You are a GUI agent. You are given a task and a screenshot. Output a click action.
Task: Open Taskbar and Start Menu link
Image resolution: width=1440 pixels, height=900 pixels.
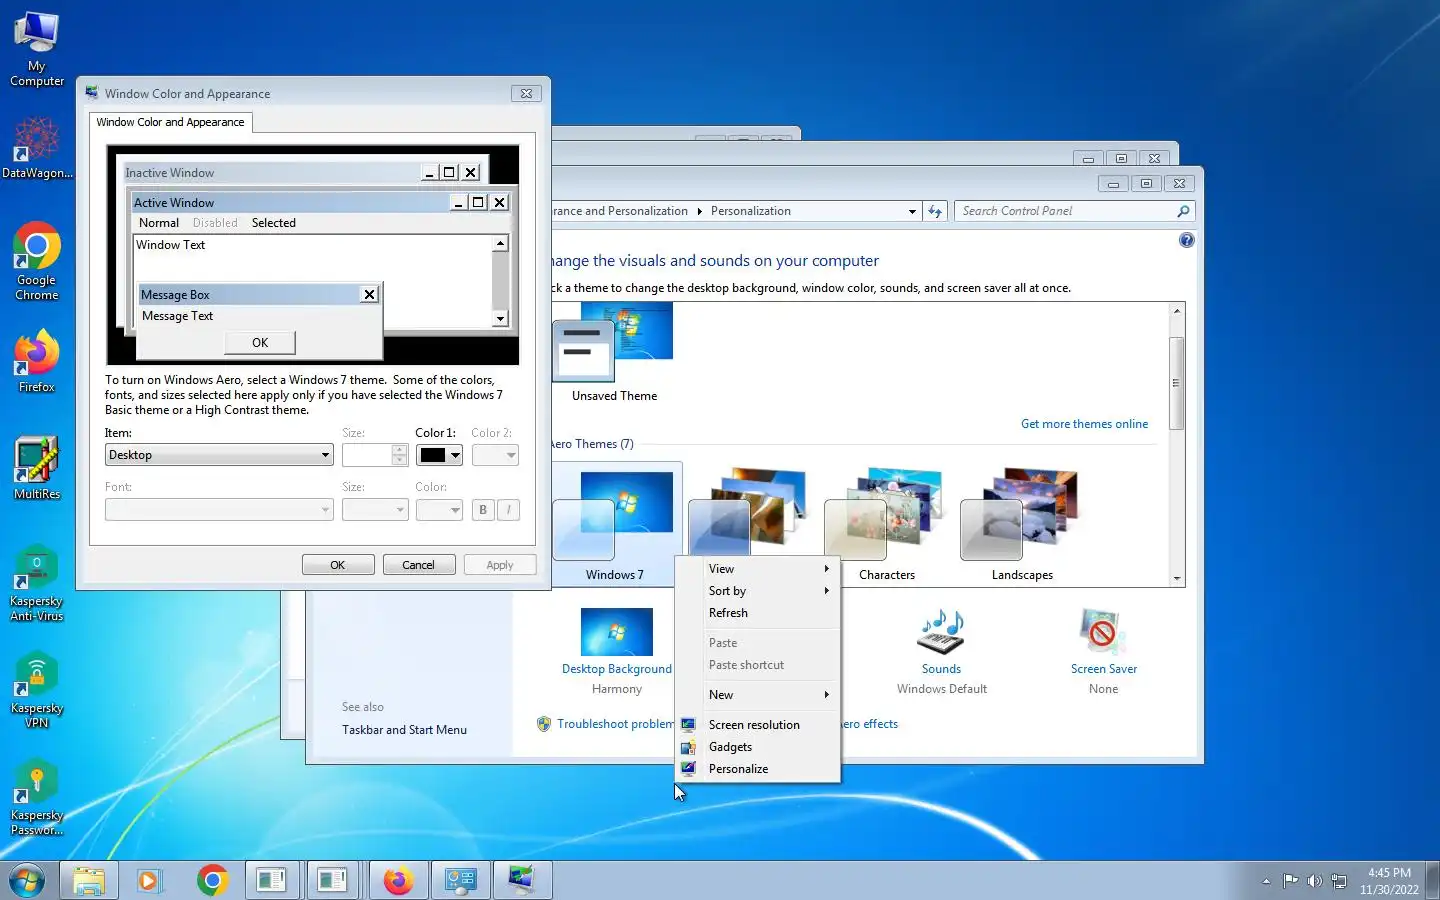[404, 730]
